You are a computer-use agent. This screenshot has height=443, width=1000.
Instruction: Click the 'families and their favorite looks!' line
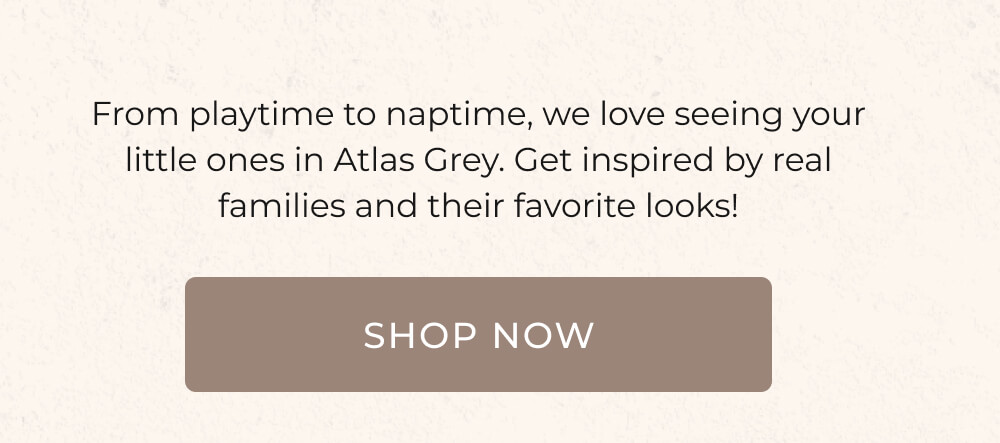[478, 206]
